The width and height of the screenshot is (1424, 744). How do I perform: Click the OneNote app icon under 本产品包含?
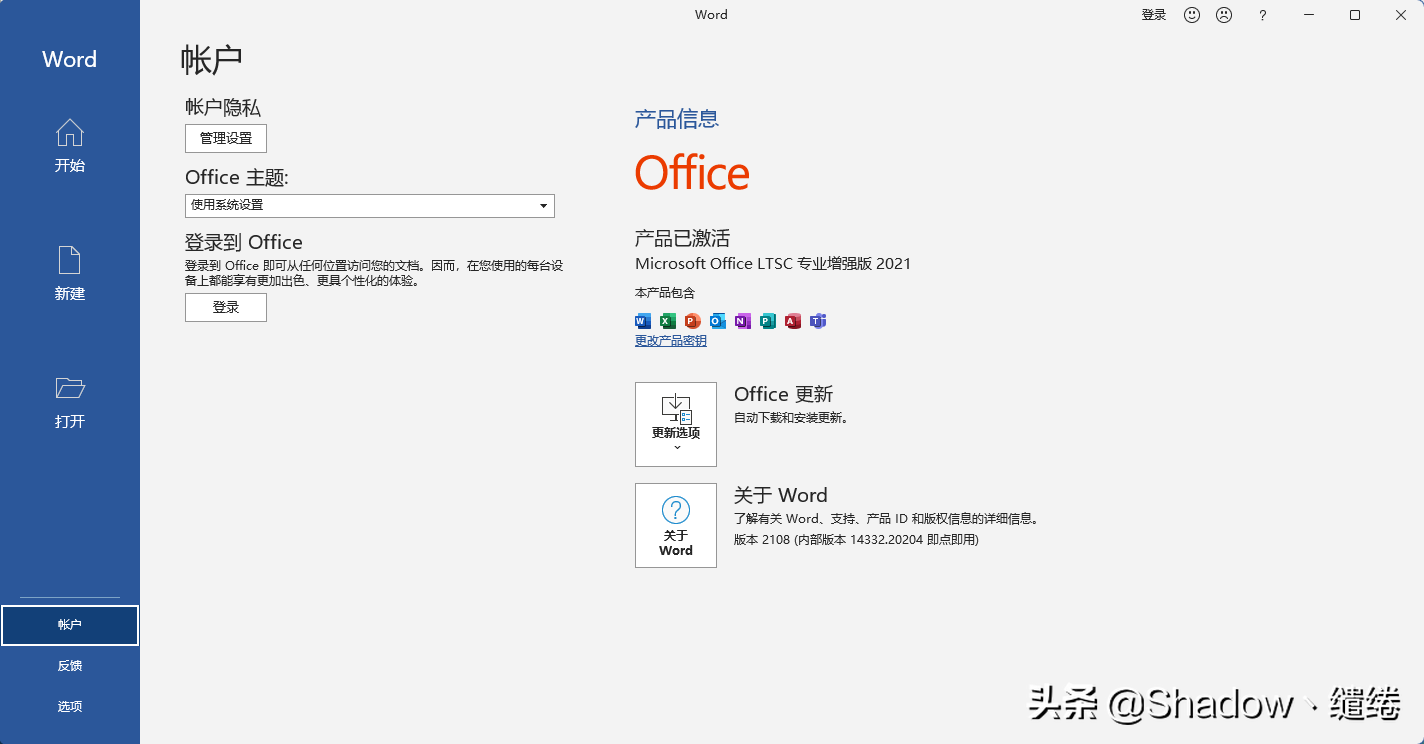coord(743,321)
